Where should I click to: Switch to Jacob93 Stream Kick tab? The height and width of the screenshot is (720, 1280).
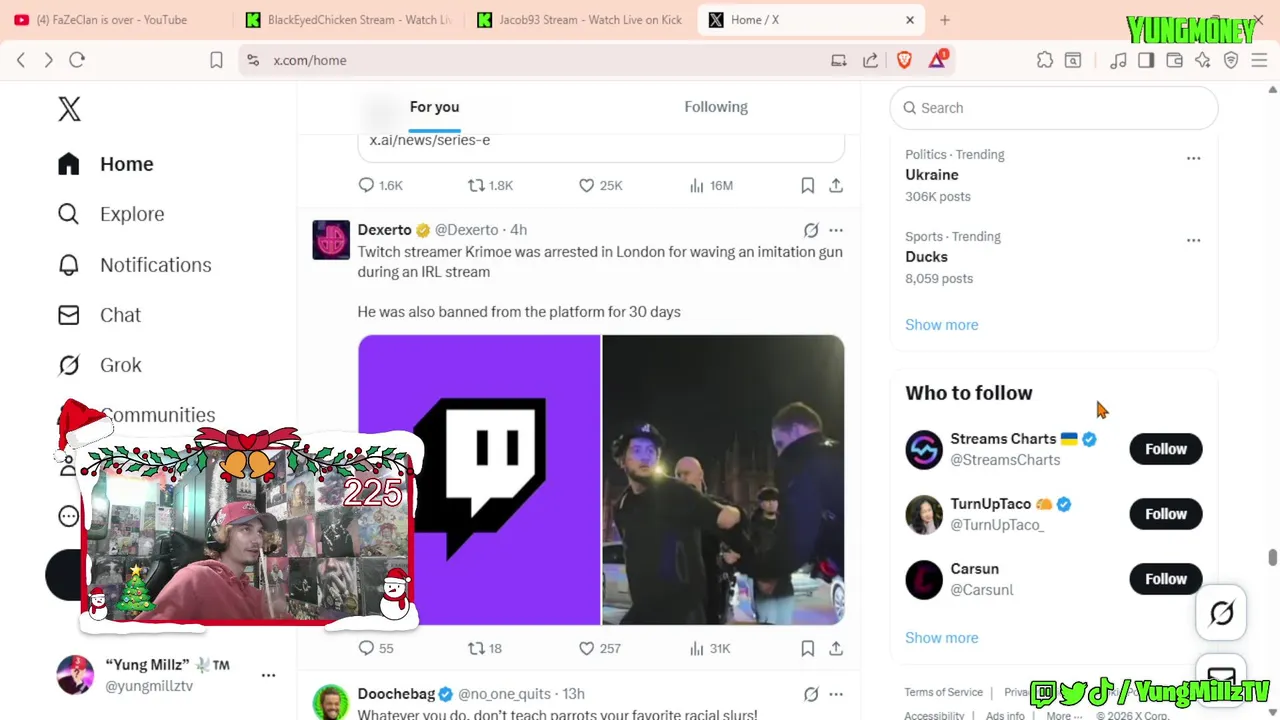click(580, 20)
